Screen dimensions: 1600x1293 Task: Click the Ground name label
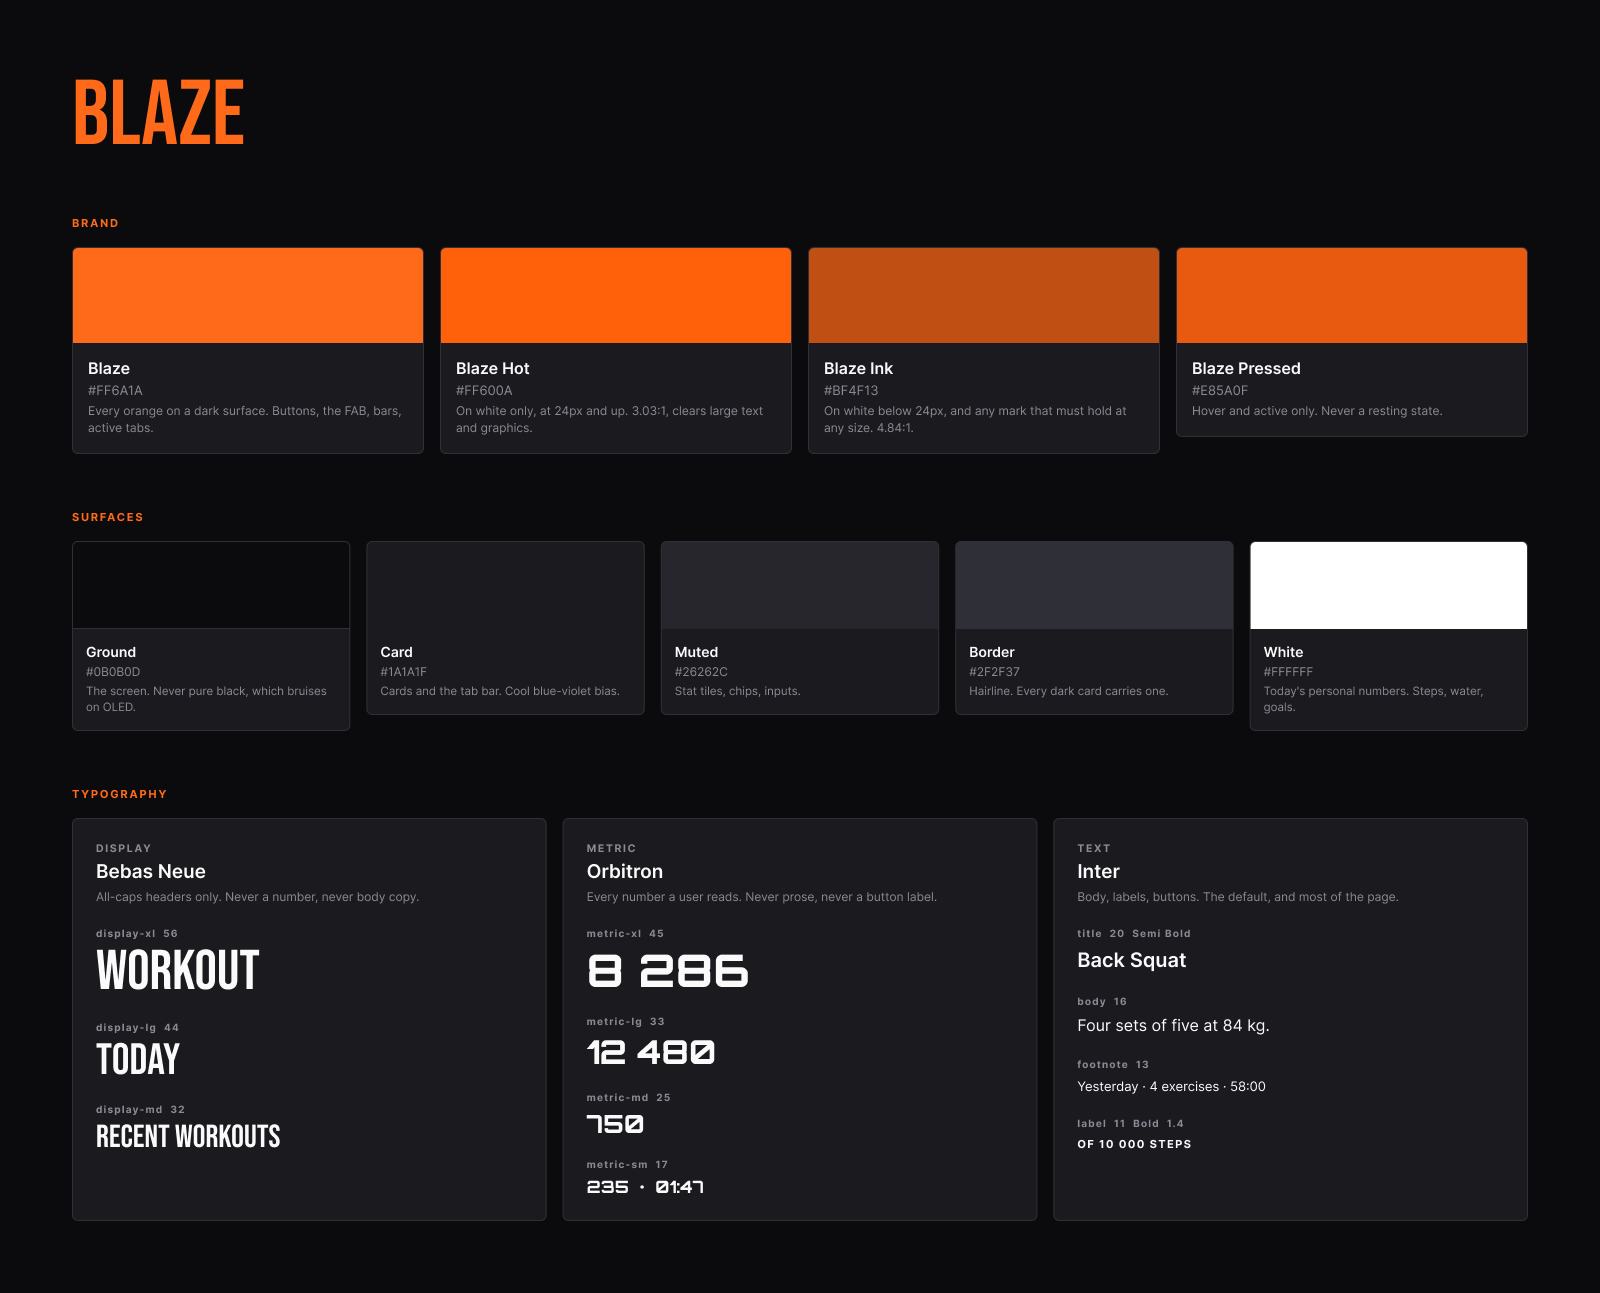[111, 652]
